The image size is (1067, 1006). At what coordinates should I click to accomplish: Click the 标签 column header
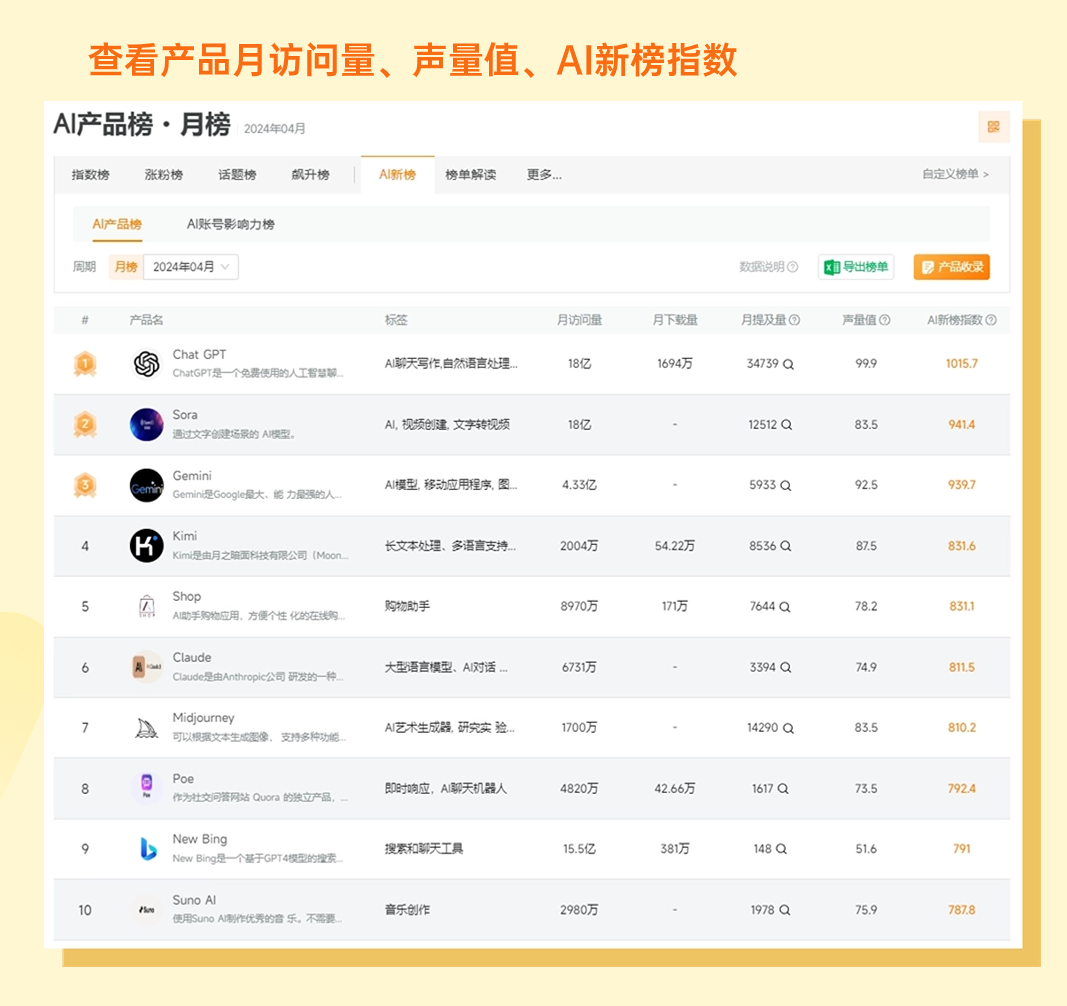pos(396,320)
